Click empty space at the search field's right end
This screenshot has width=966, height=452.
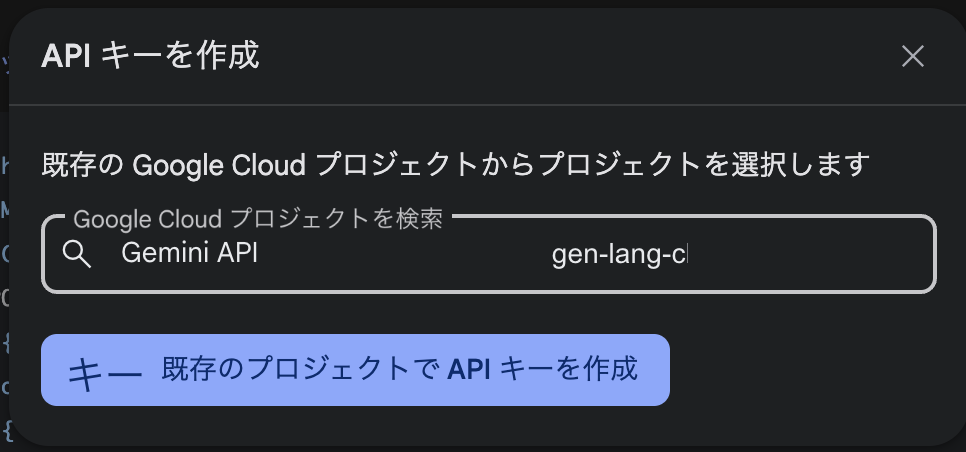813,254
